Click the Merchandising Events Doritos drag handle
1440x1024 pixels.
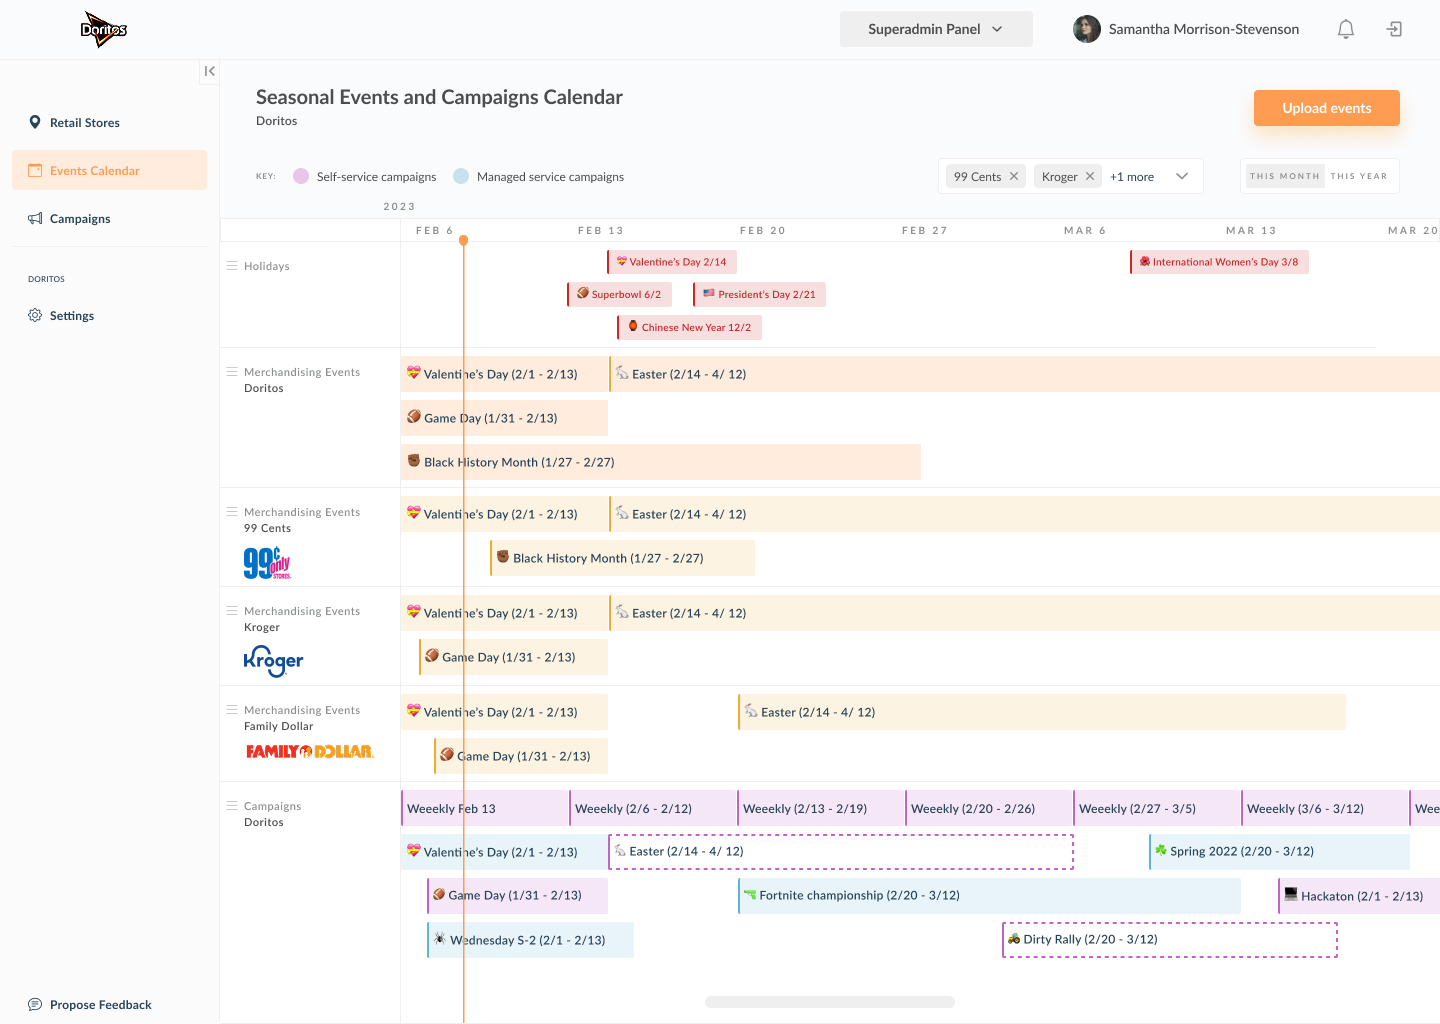(232, 371)
